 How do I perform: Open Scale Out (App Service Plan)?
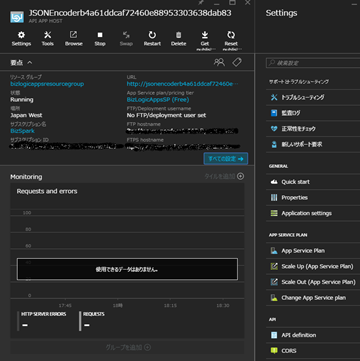coord(313,282)
